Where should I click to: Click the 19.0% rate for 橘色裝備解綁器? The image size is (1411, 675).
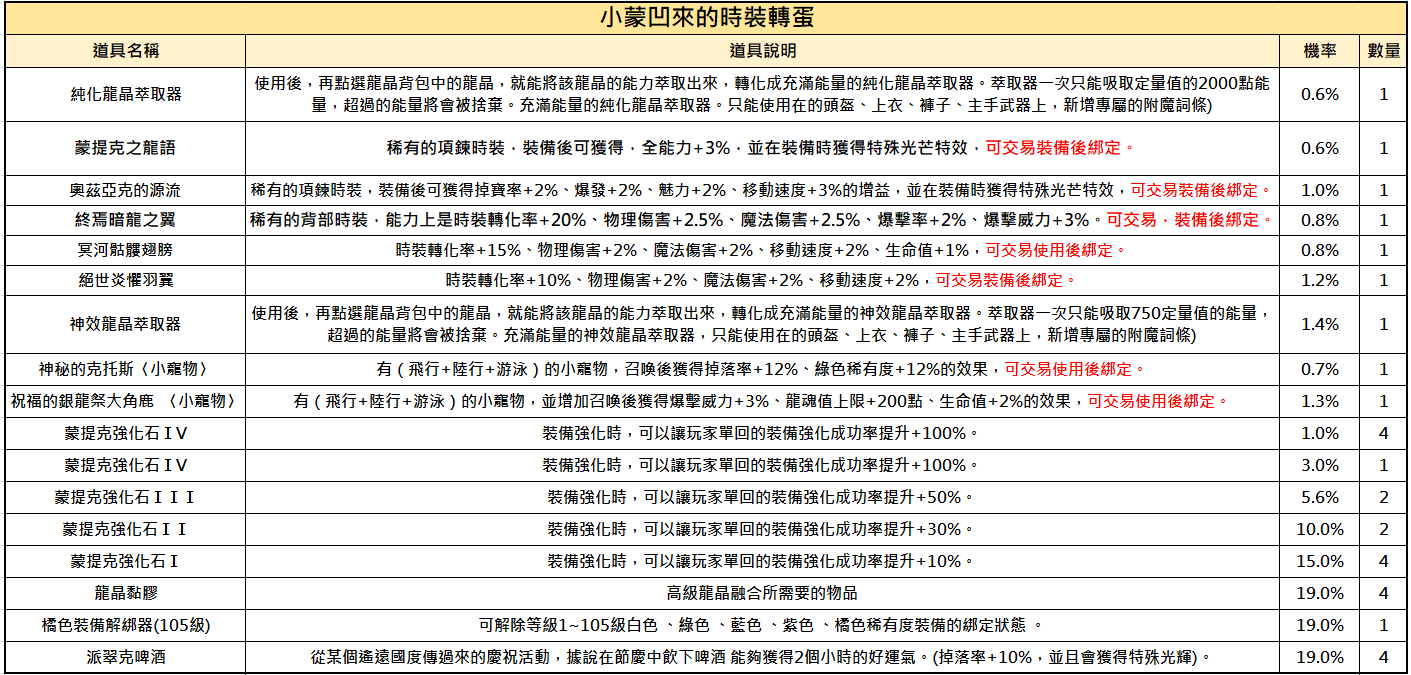click(x=1319, y=625)
